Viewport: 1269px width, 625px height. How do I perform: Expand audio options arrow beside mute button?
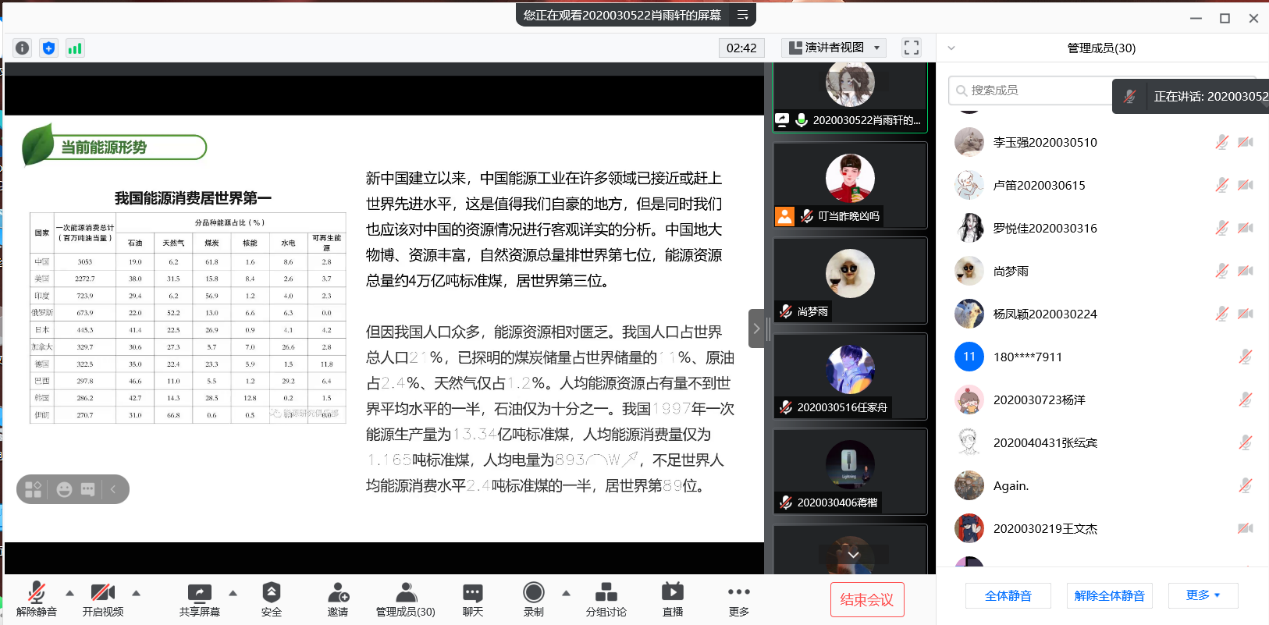[x=70, y=591]
